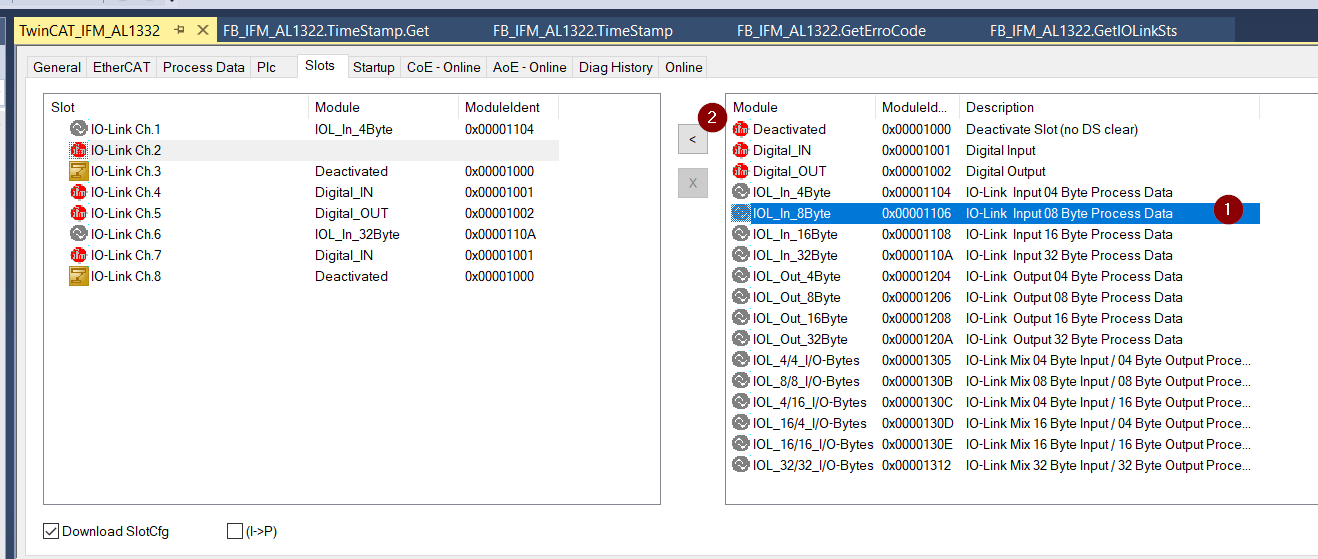Open FB_IFM_AL1322.TimeStamp document tab
The width and height of the screenshot is (1318, 559).
tap(583, 30)
